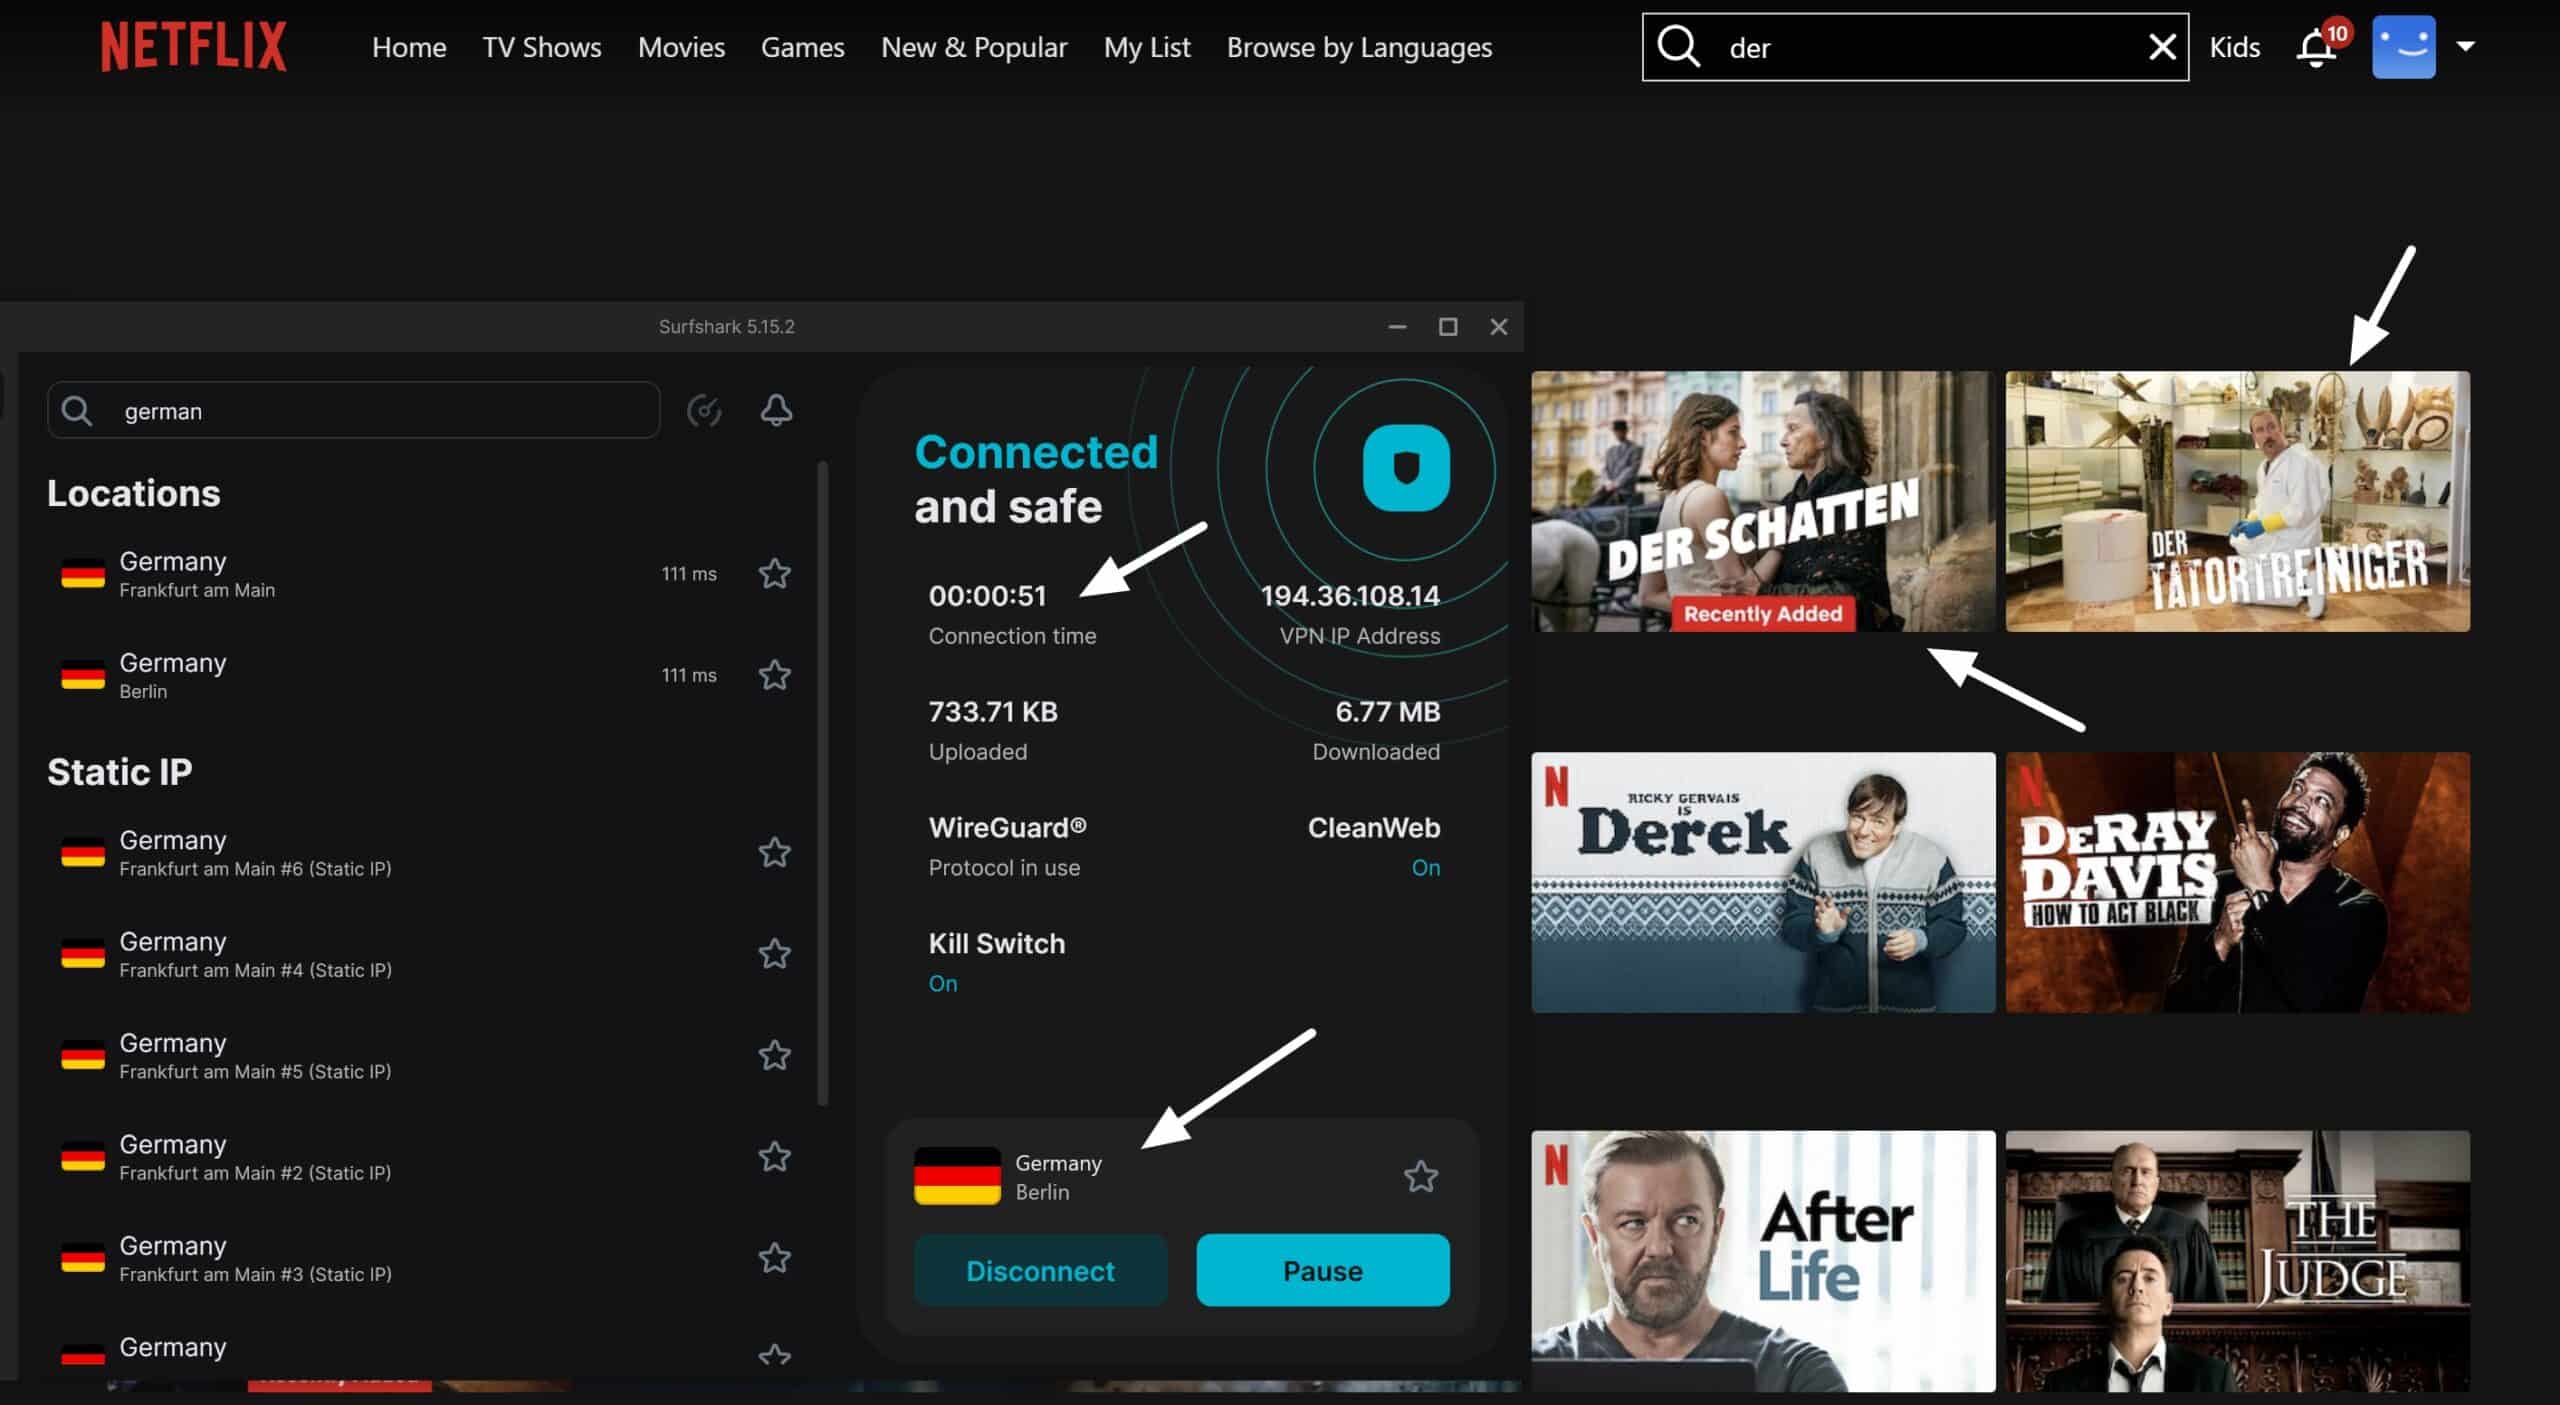Favorite Germany Frankfurt am Main location star

(x=775, y=574)
